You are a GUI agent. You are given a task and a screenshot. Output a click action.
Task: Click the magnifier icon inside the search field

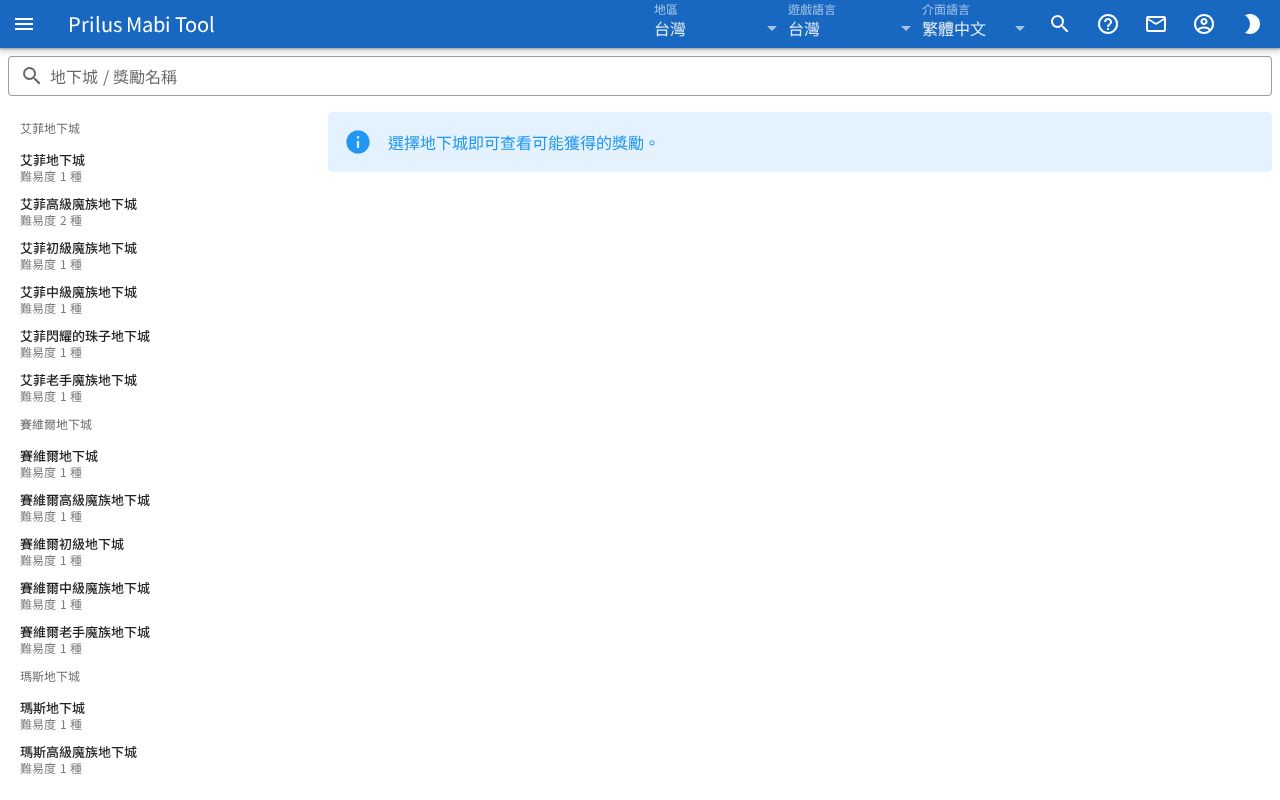tap(32, 76)
